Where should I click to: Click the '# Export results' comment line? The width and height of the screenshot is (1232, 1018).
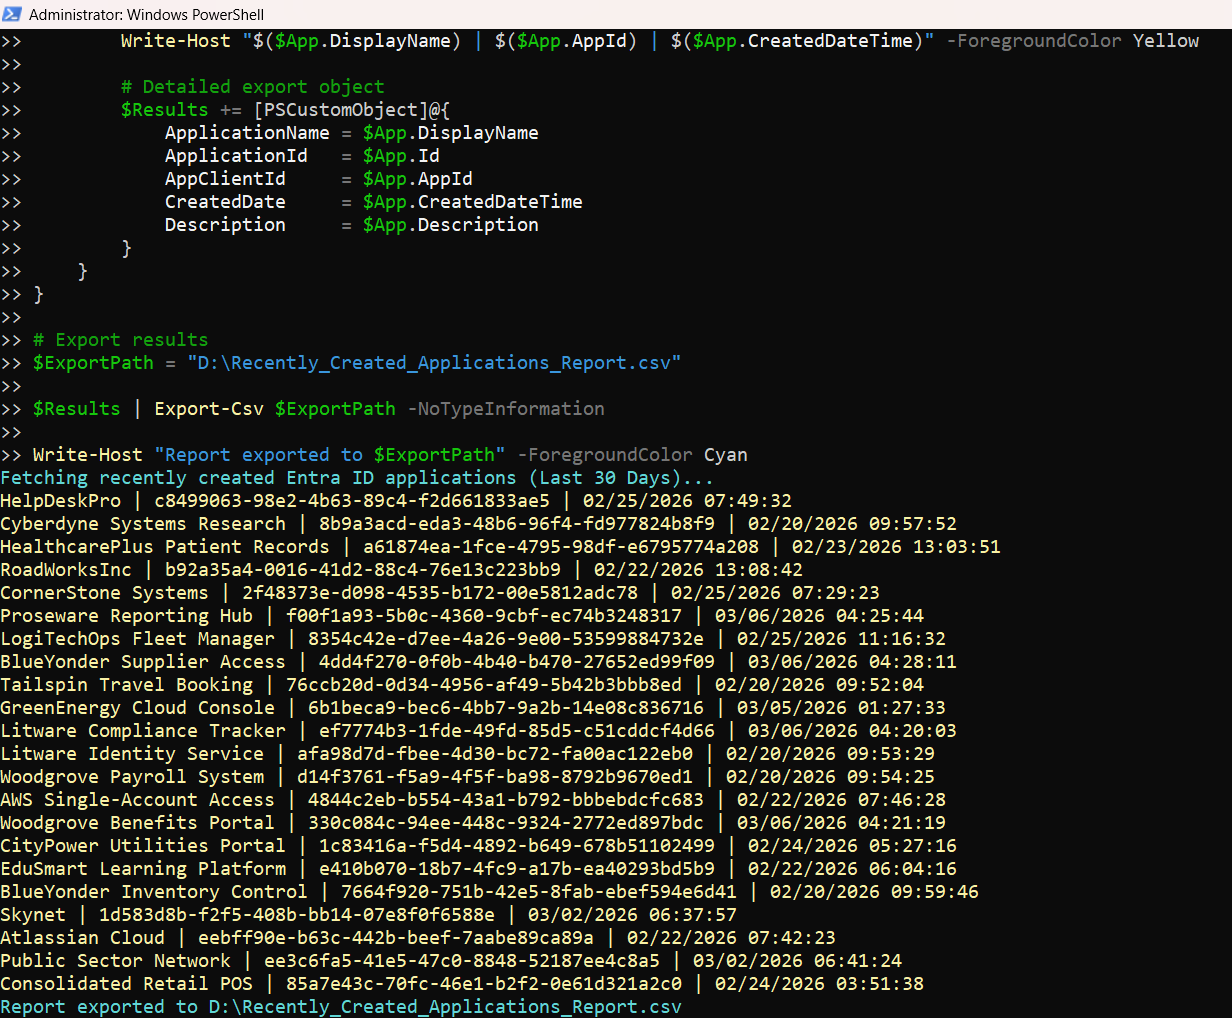click(120, 340)
